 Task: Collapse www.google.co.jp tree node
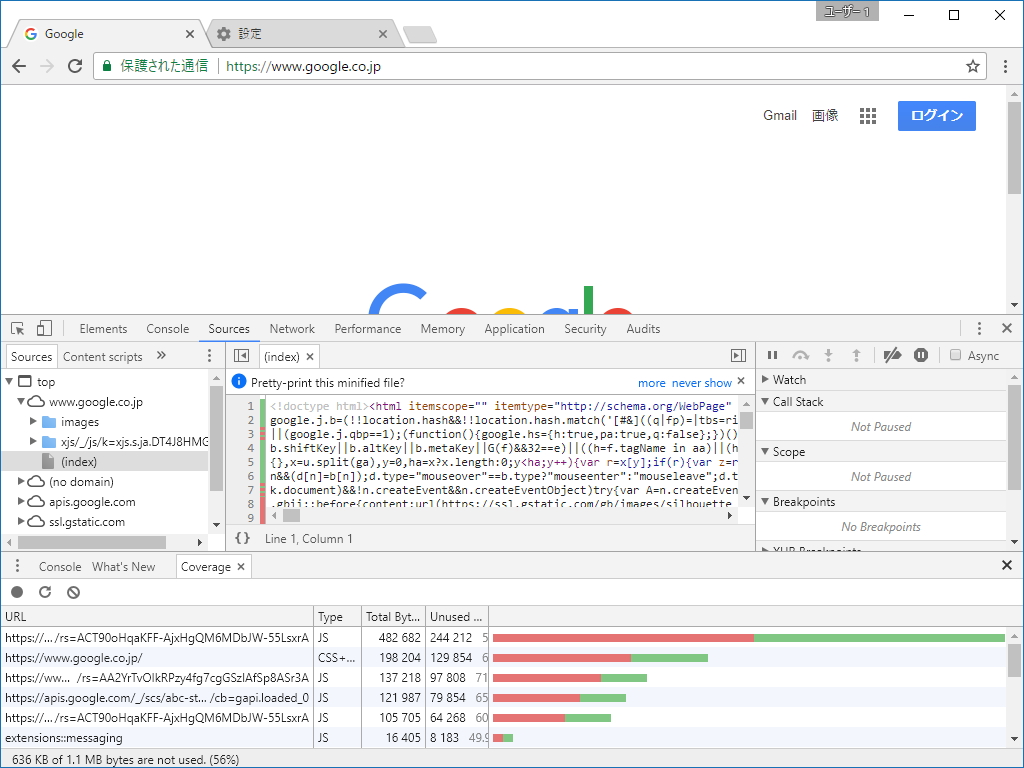pos(21,402)
